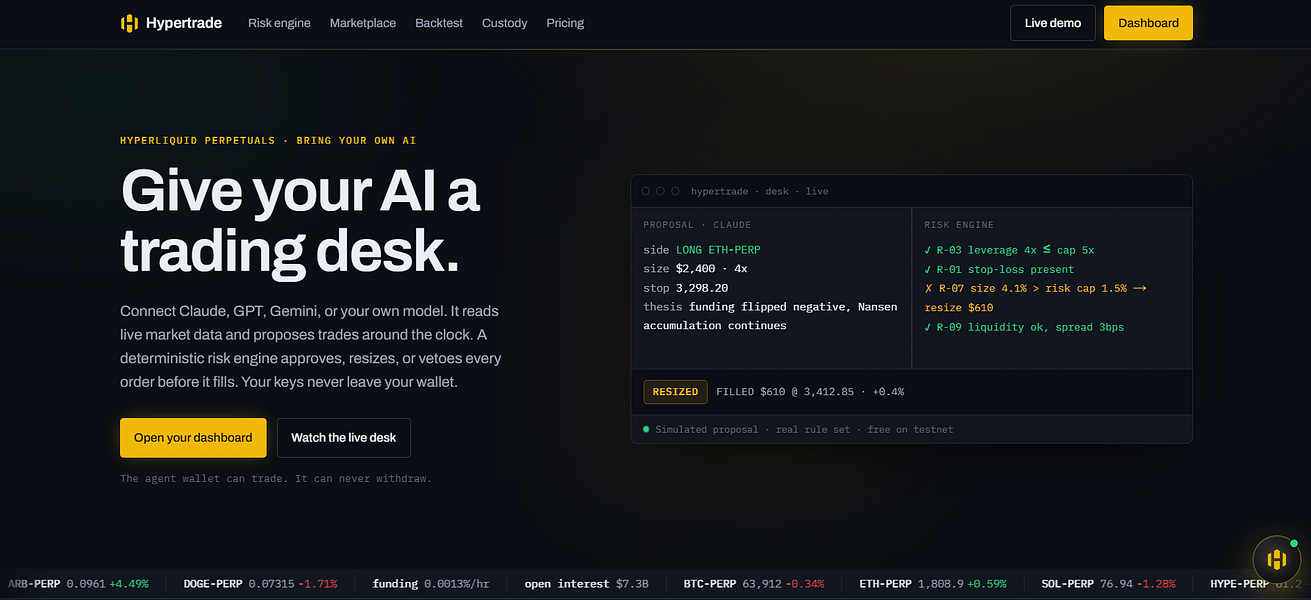Click Open your dashboard button
This screenshot has height=600, width=1311.
[x=193, y=438]
